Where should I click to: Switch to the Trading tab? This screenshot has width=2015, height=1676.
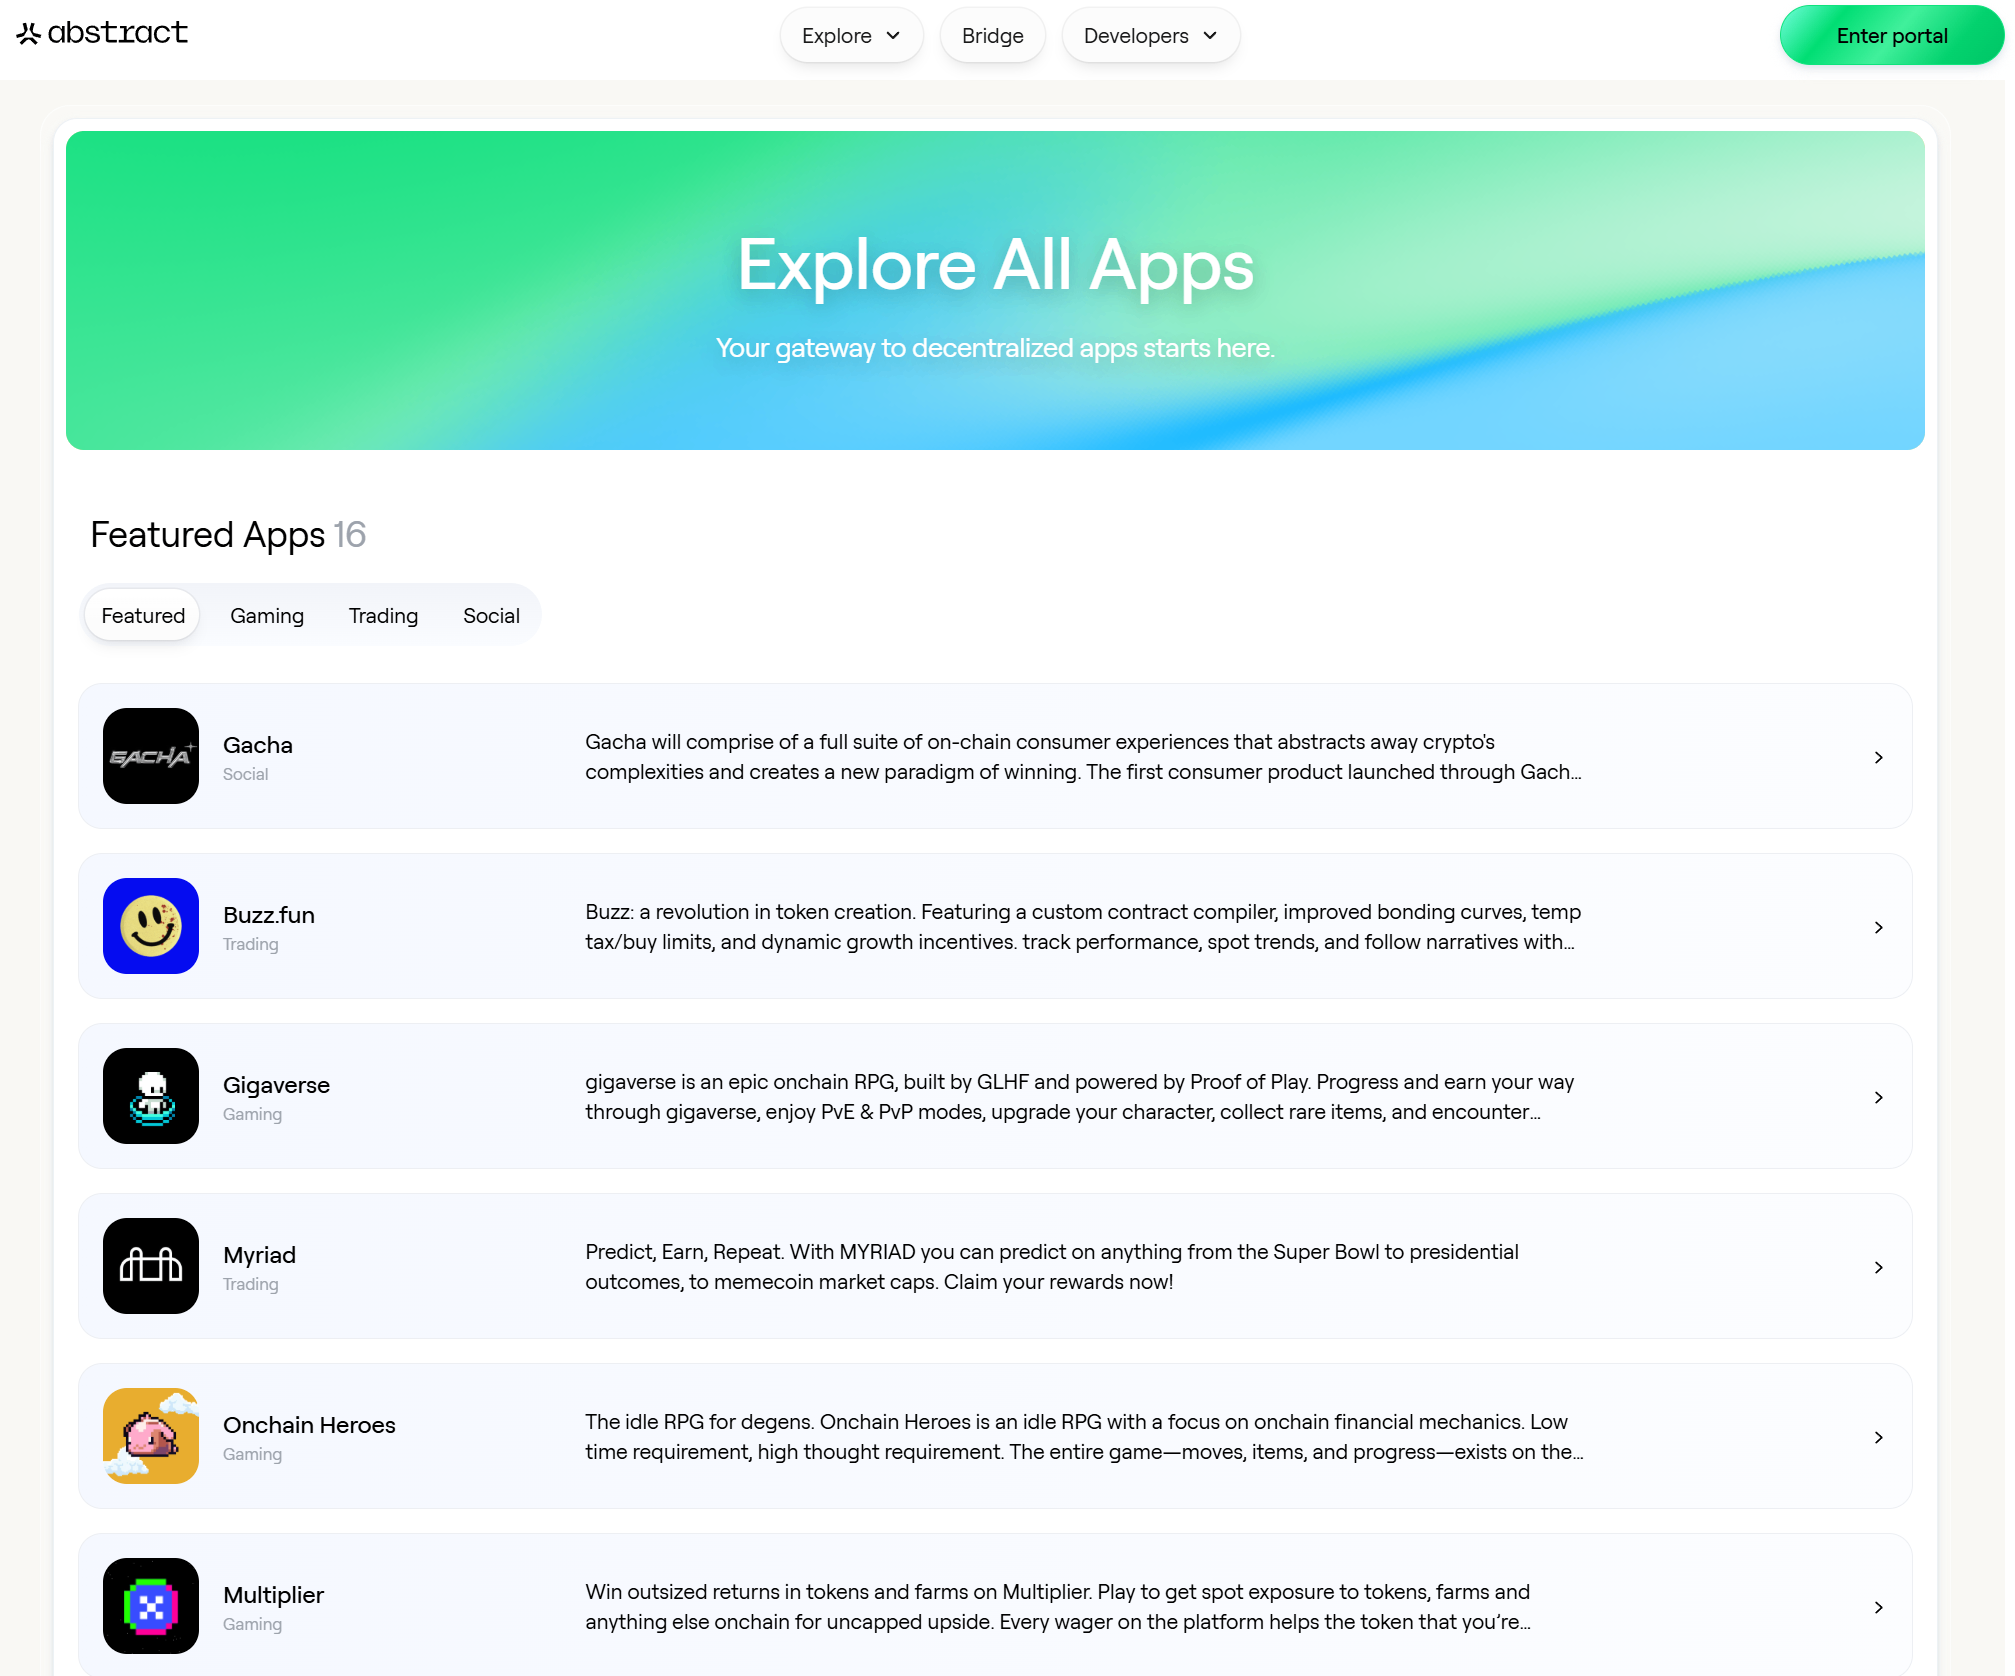(x=383, y=616)
